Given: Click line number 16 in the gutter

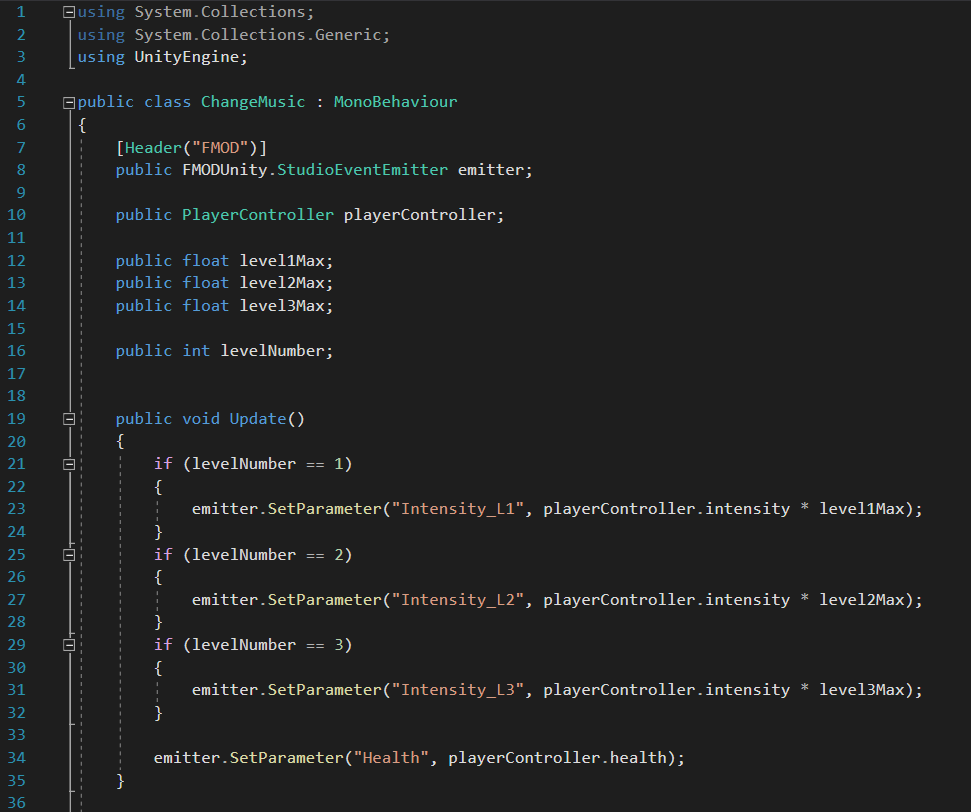Looking at the screenshot, I should click(x=21, y=351).
